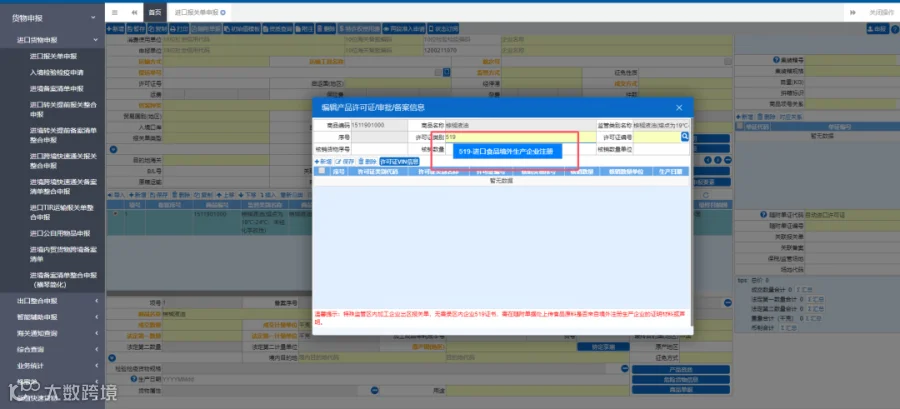Click the tab-scroll-right double arrow icon
This screenshot has width=900, height=409.
point(853,12)
